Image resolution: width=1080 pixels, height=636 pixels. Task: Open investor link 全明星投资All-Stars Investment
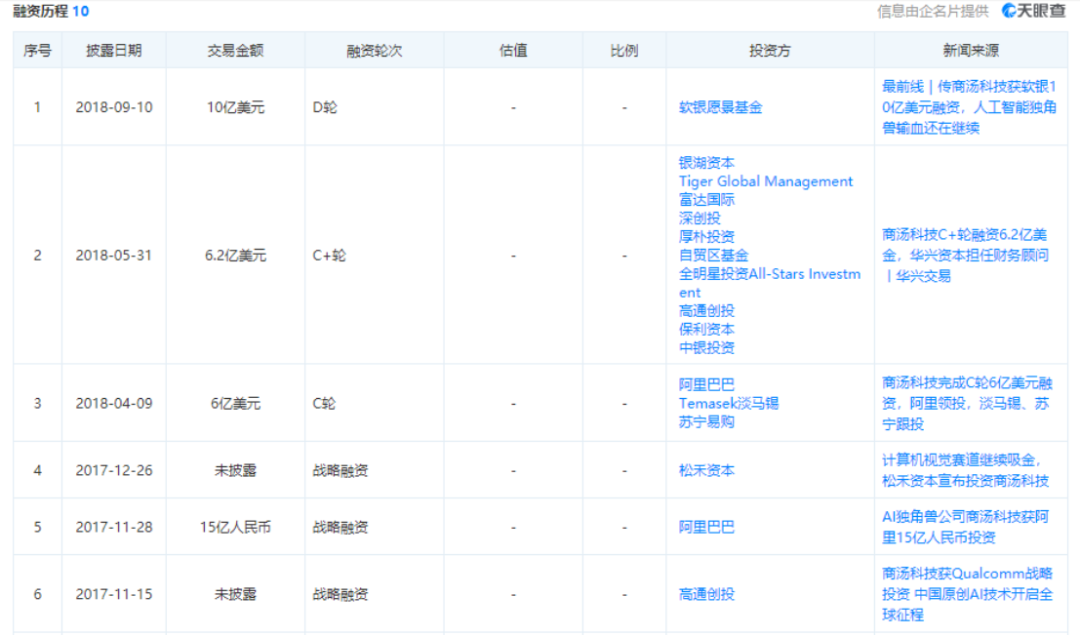tap(769, 283)
